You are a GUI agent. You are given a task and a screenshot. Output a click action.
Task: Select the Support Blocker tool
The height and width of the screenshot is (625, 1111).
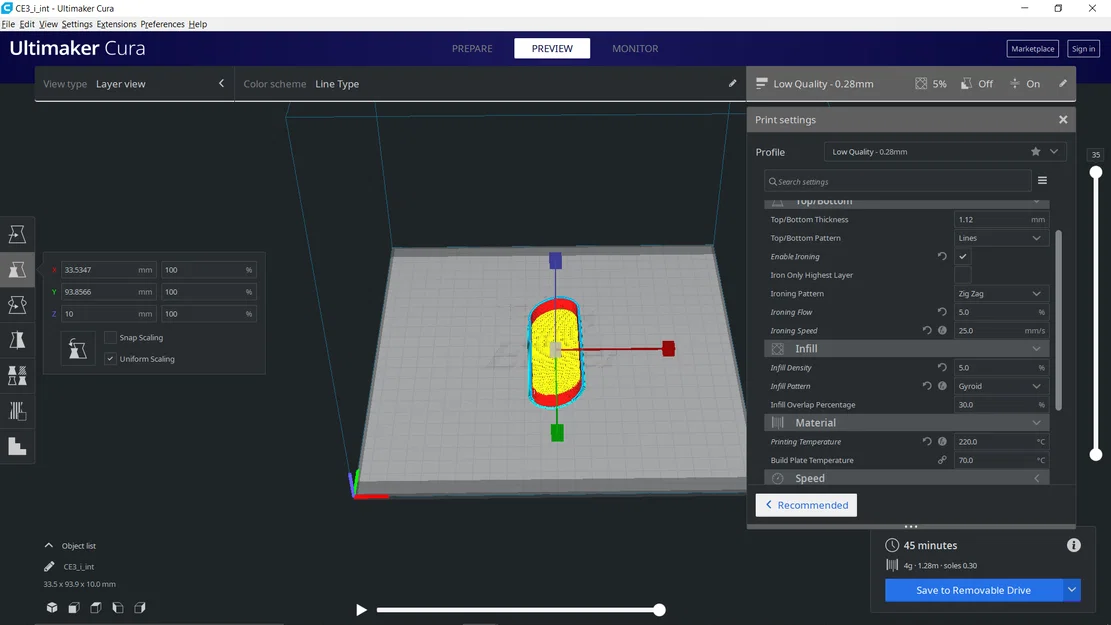click(x=17, y=411)
